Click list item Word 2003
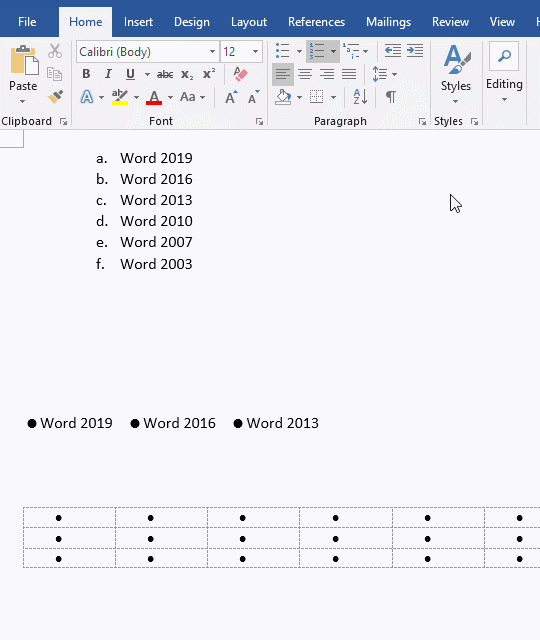 tap(156, 264)
